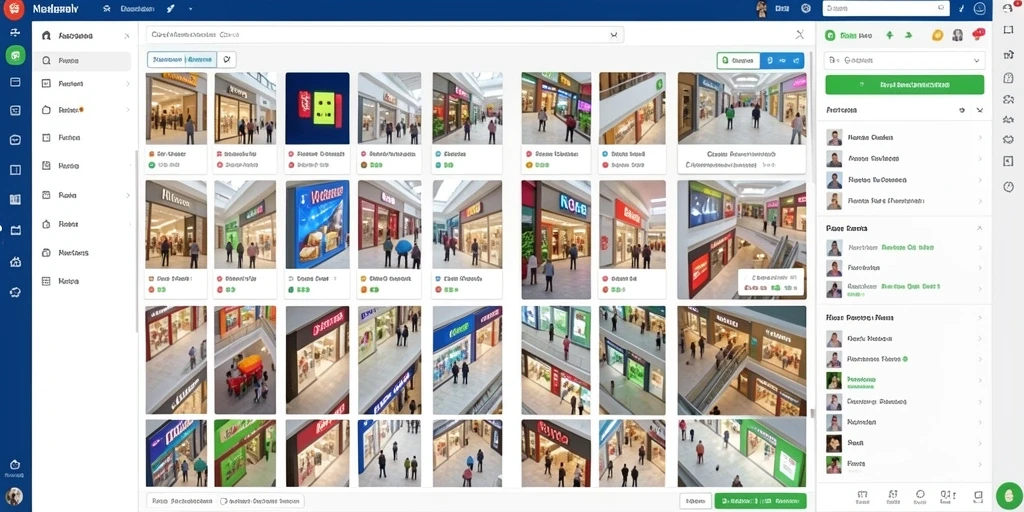Open the round face icon at the end of the blue bar
Screen dimensions: 1024x512
(x=979, y=8)
